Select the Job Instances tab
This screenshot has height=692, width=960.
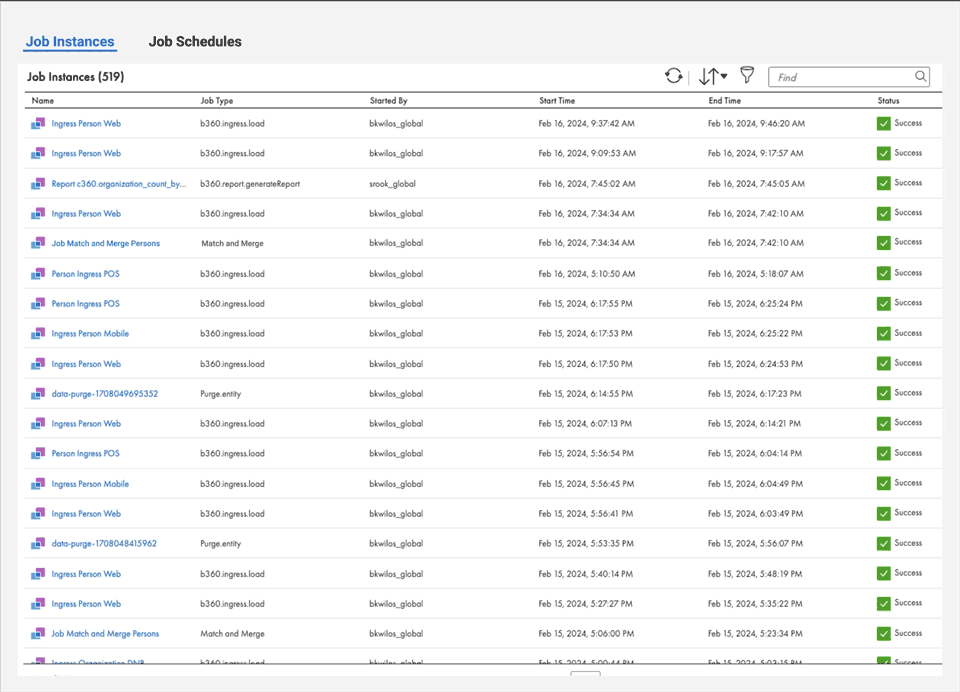(x=70, y=42)
